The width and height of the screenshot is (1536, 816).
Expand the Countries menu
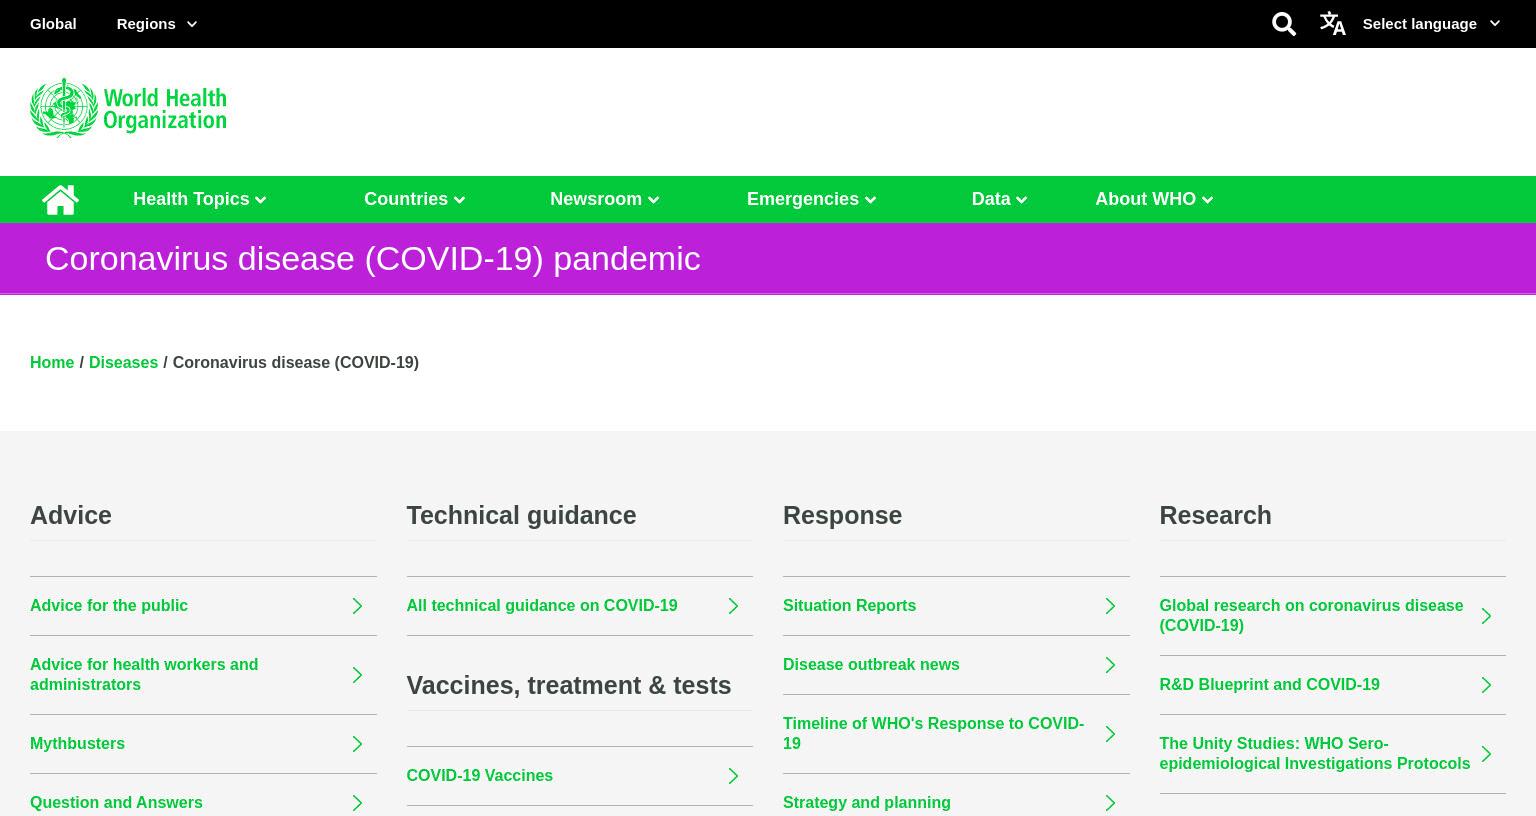[x=415, y=199]
